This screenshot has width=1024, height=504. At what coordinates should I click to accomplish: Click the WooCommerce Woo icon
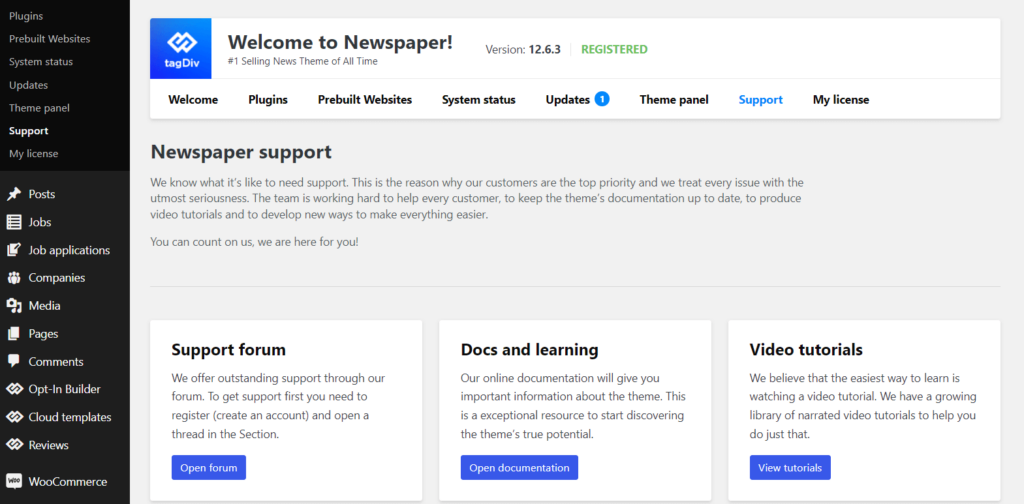(14, 482)
